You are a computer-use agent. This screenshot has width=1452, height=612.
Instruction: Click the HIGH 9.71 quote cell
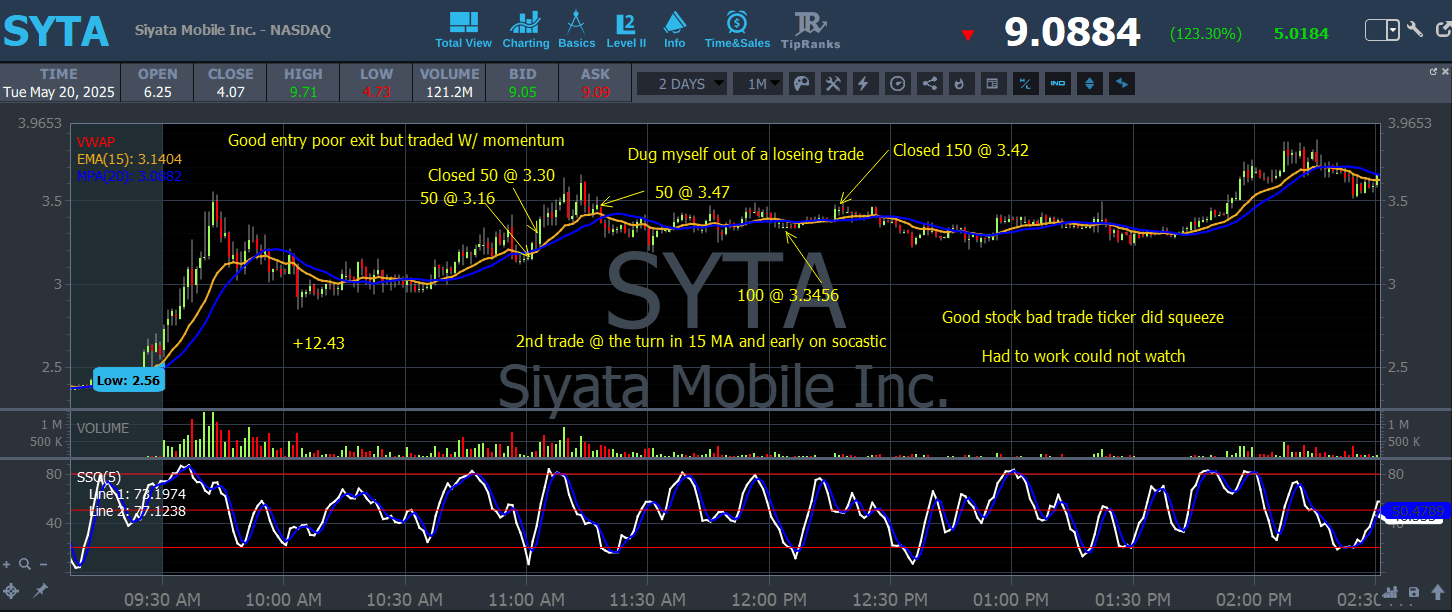coord(303,83)
